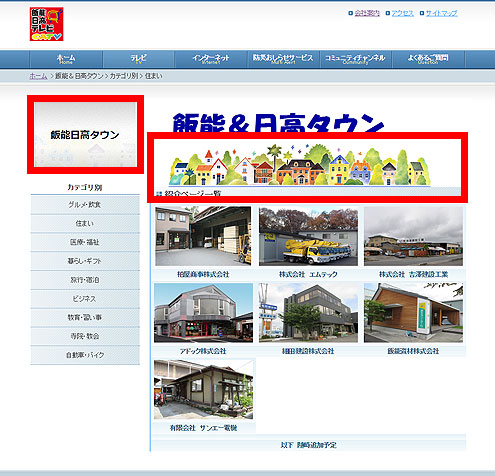
Task: Click the カテゴリ別 sidebar heading
Action: (x=85, y=187)
